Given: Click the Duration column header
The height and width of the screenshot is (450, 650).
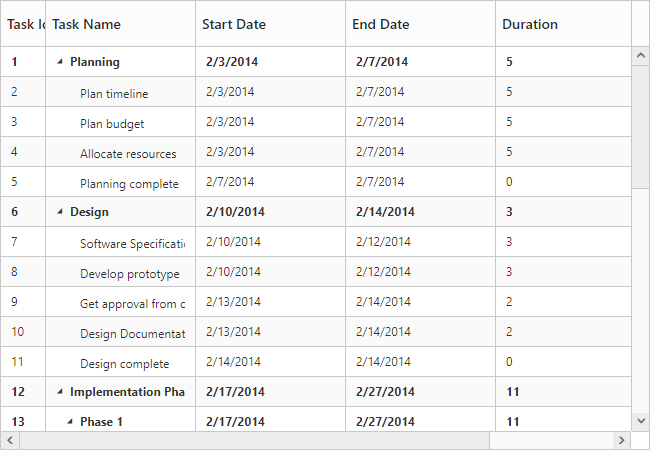Looking at the screenshot, I should [530, 24].
